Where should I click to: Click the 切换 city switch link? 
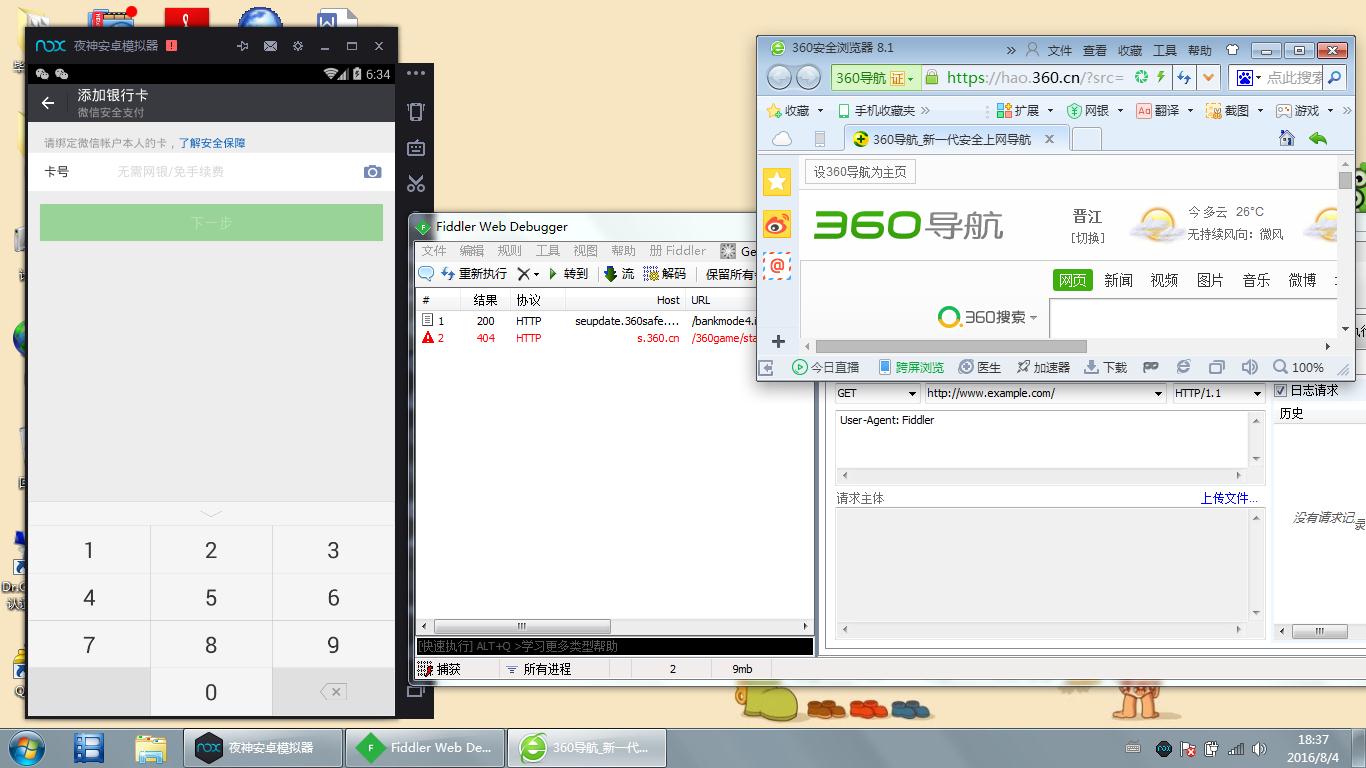tap(1087, 238)
